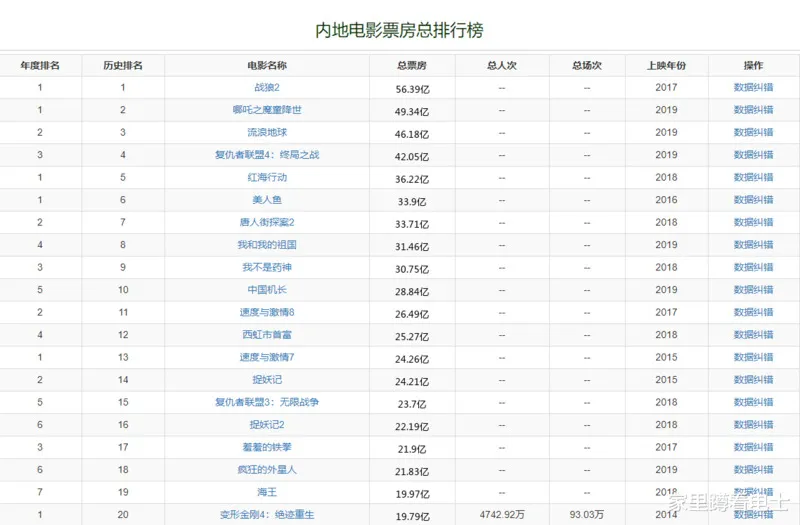Open the 捉妖记 movie link in row 14
The image size is (800, 525).
(267, 379)
